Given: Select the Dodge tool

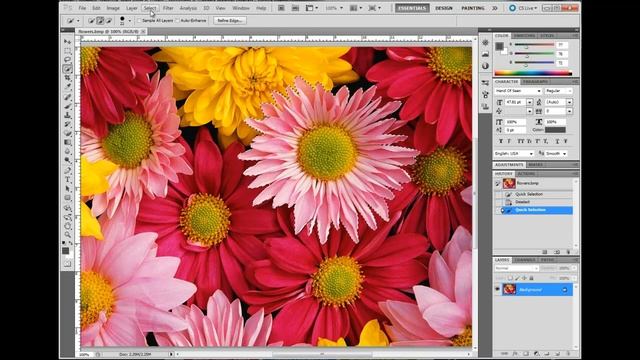Looking at the screenshot, I should (67, 160).
